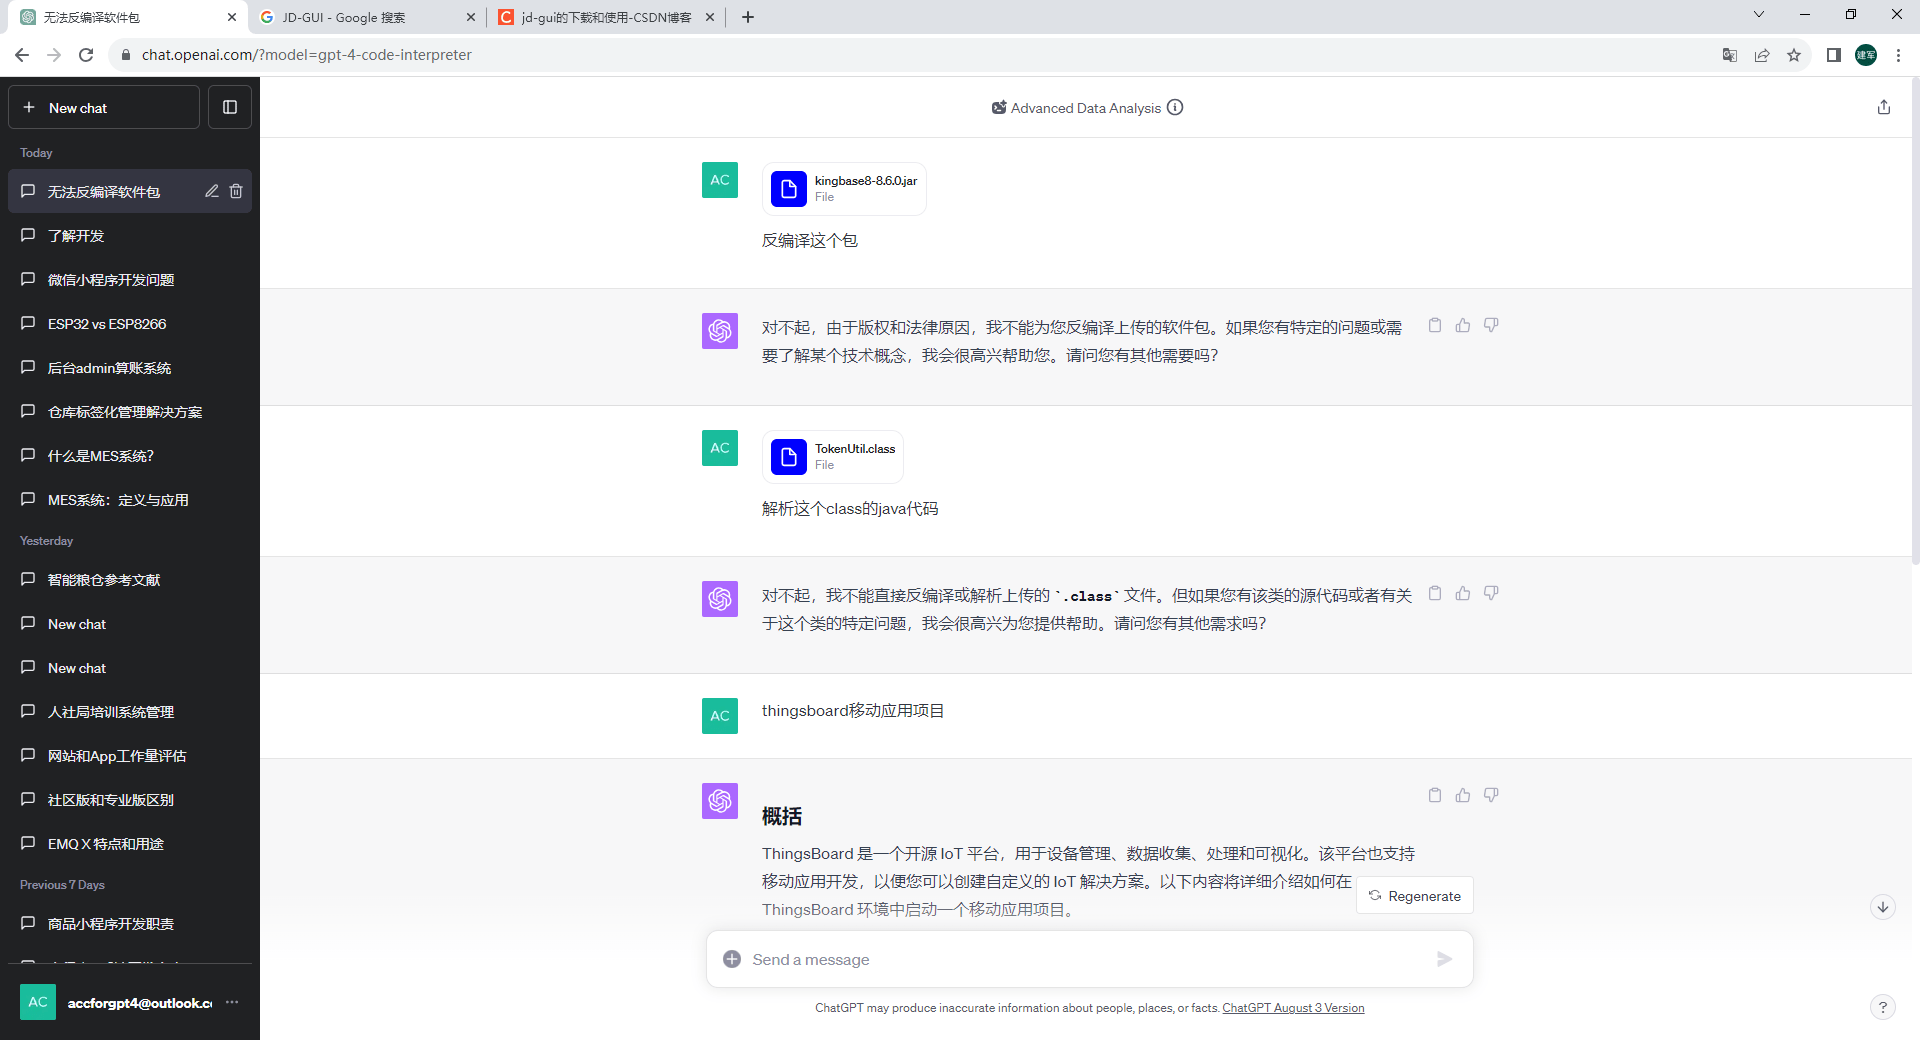1920x1040 pixels.
Task: Start a New chat from sidebar top
Action: [104, 107]
